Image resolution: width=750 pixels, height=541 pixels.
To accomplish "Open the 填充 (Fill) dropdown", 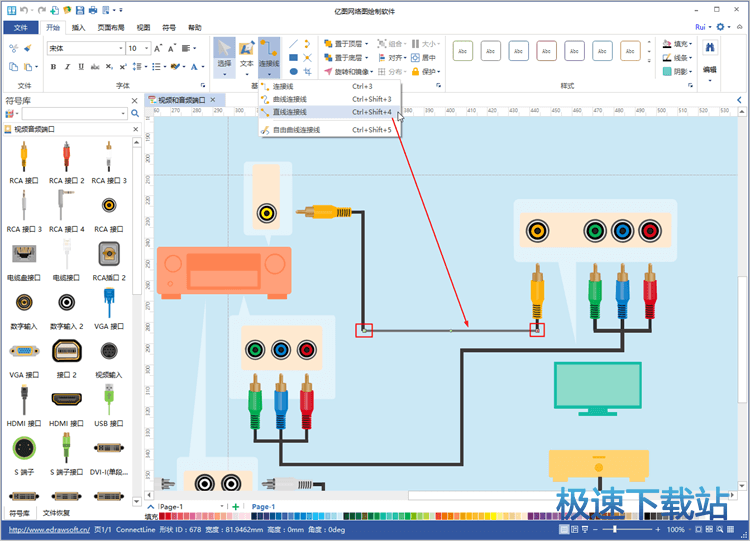I will tap(682, 44).
